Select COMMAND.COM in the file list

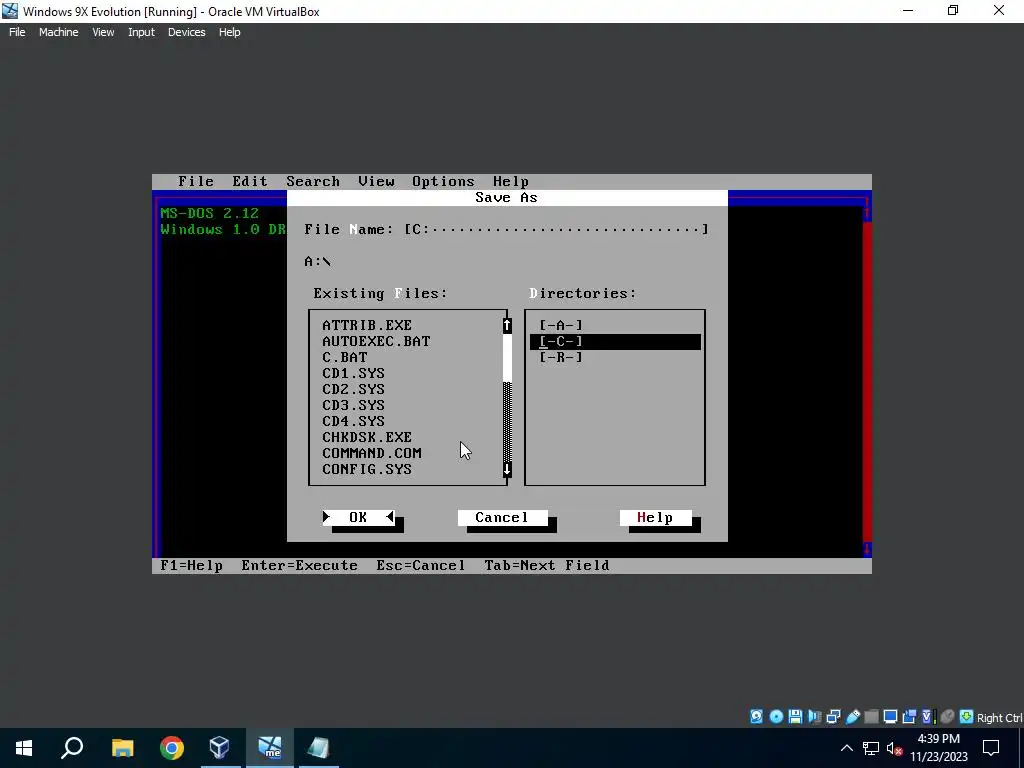tap(372, 453)
